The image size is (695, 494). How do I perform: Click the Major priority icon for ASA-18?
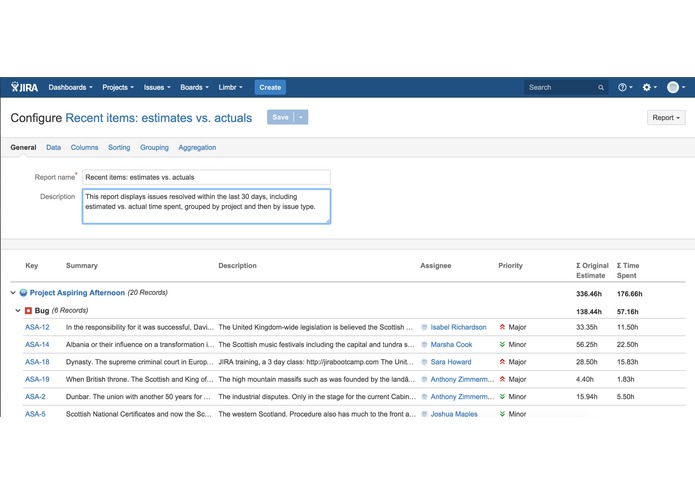pos(502,362)
